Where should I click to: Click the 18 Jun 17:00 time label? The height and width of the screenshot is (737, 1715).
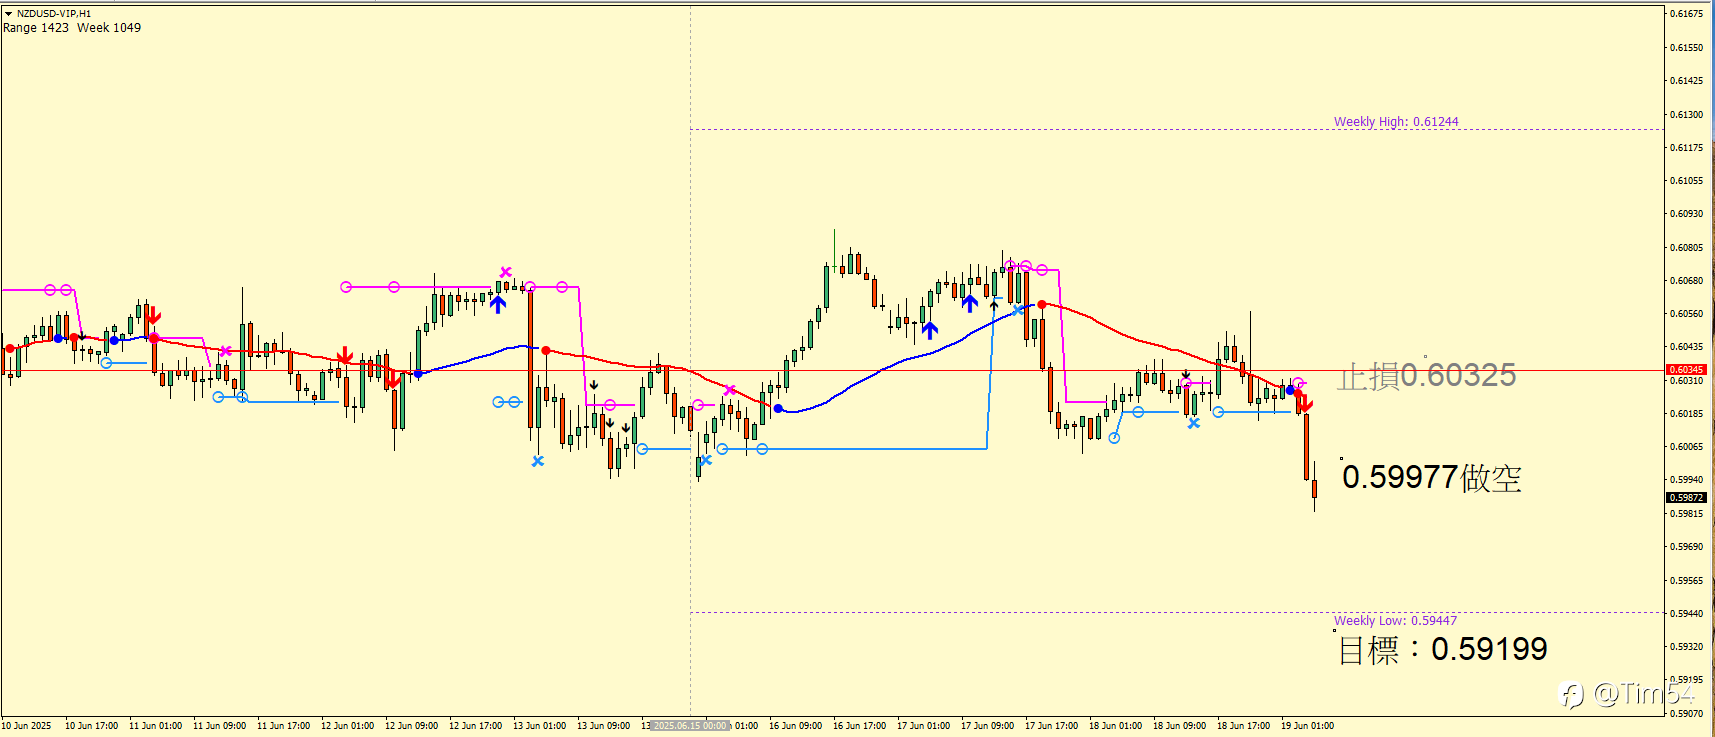tap(1243, 726)
